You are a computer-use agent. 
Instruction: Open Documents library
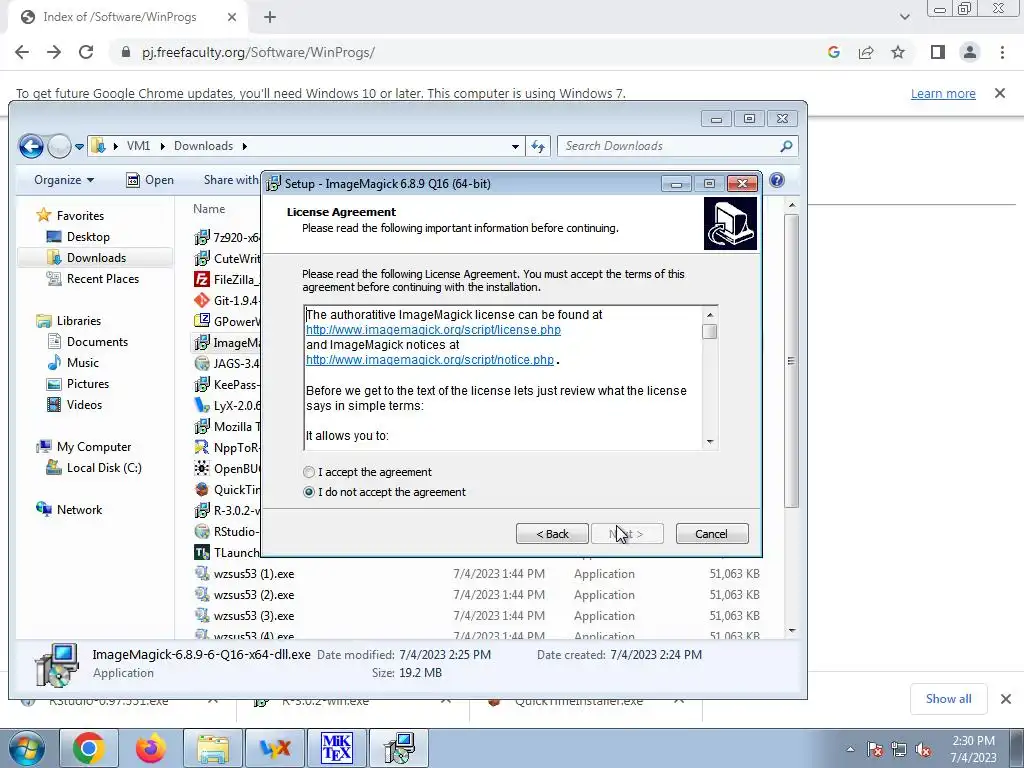tap(97, 342)
